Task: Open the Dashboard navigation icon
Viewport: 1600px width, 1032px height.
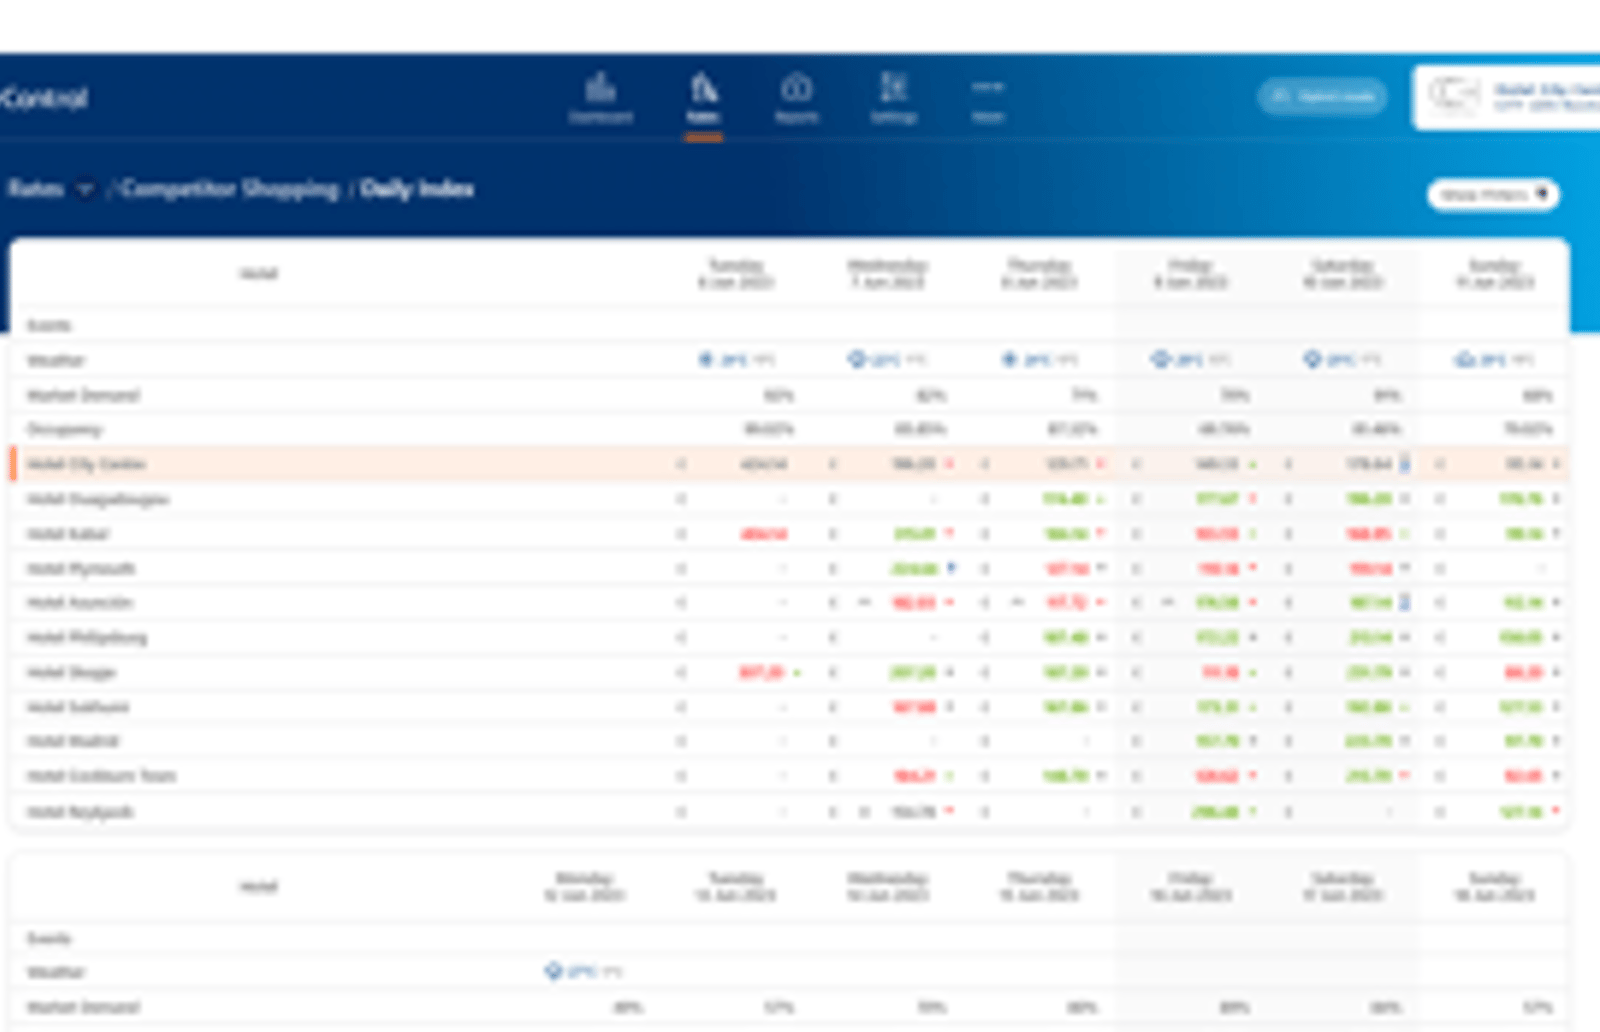Action: click(x=601, y=97)
